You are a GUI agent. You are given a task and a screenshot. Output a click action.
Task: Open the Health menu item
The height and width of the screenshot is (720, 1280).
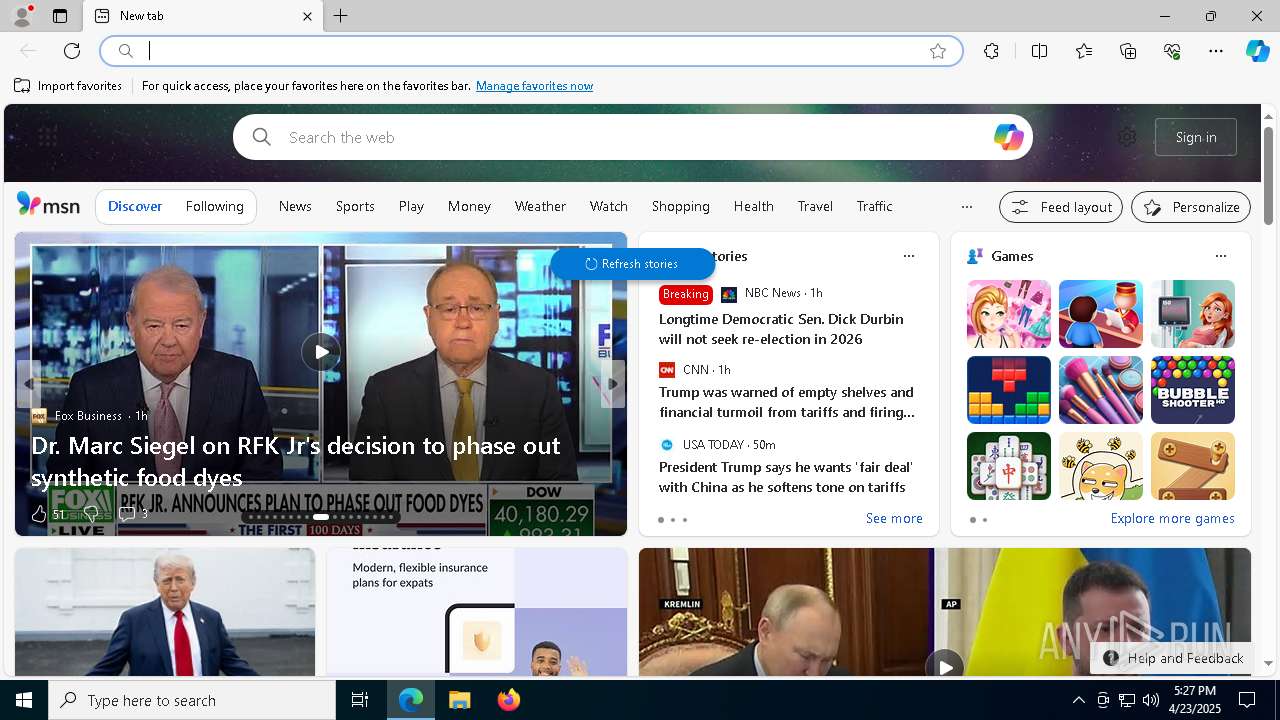coord(753,206)
